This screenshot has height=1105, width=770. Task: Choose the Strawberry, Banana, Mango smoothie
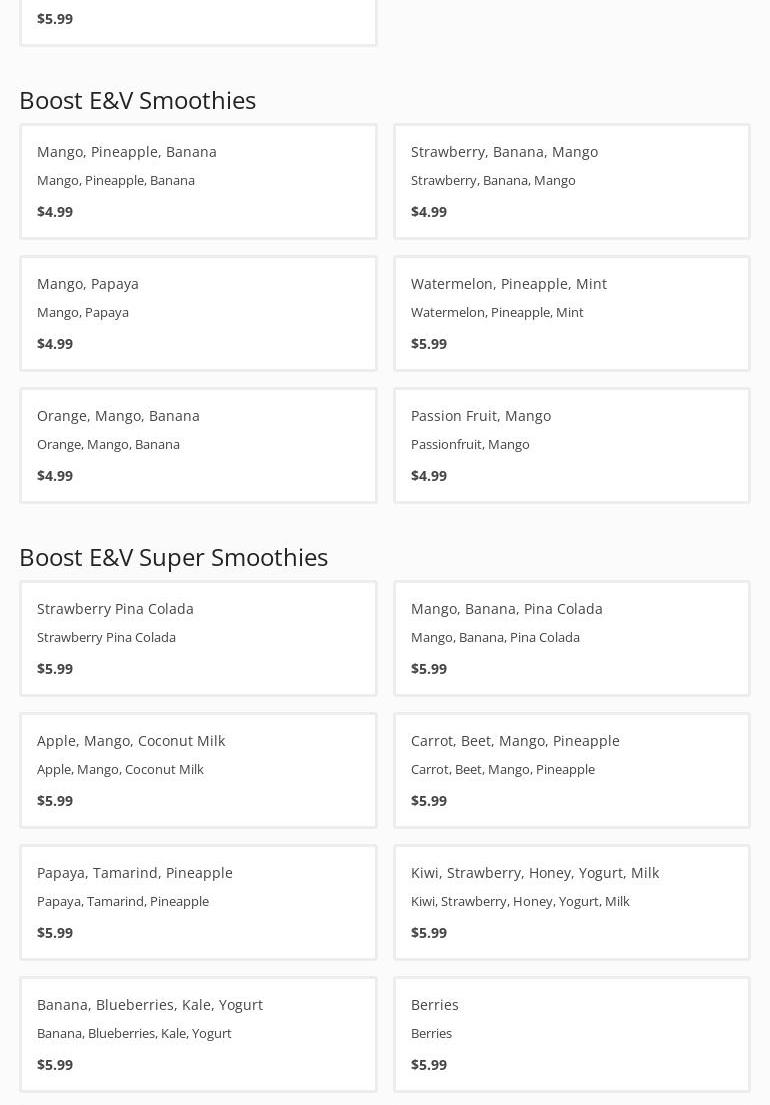pos(572,181)
